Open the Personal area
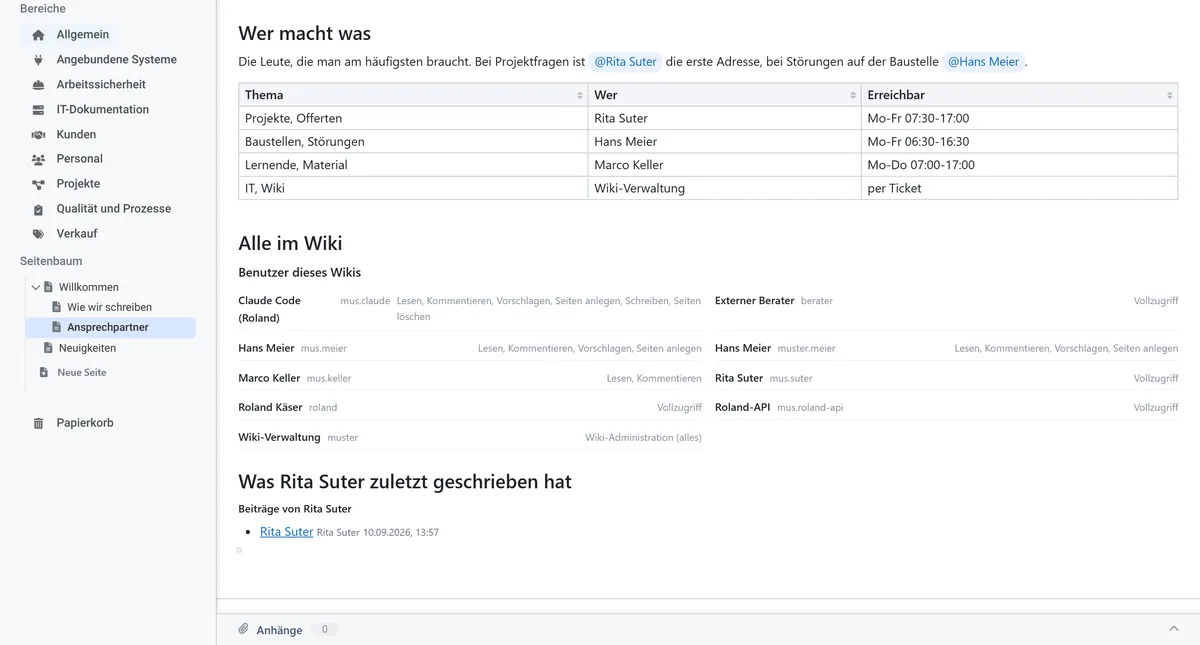The width and height of the screenshot is (1200, 645). point(80,159)
